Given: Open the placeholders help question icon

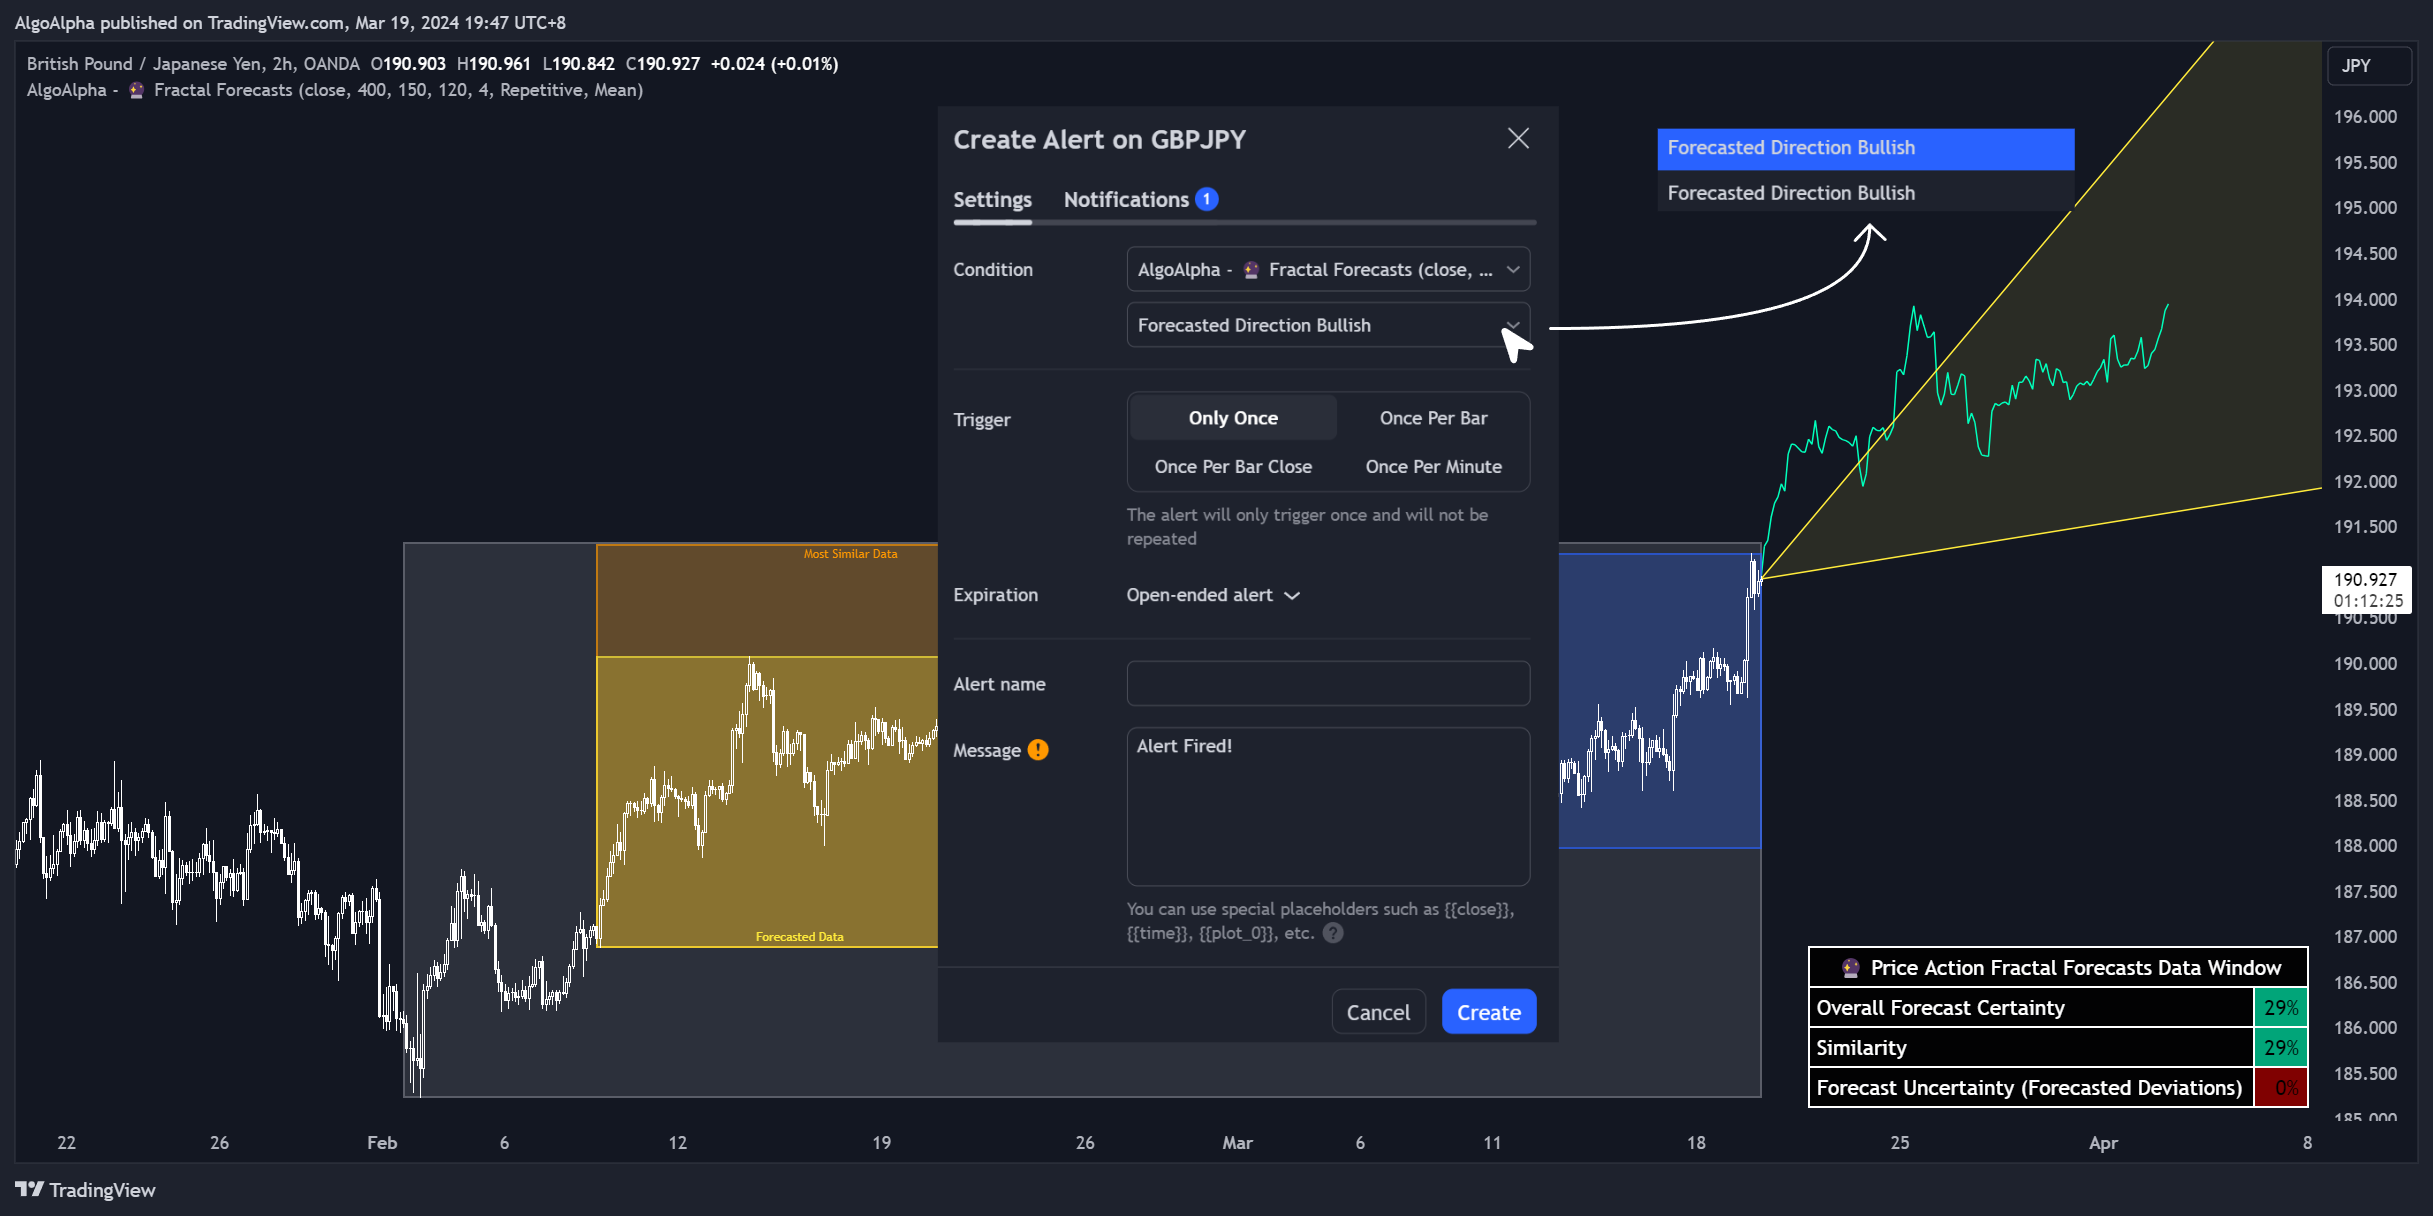Looking at the screenshot, I should [x=1333, y=933].
